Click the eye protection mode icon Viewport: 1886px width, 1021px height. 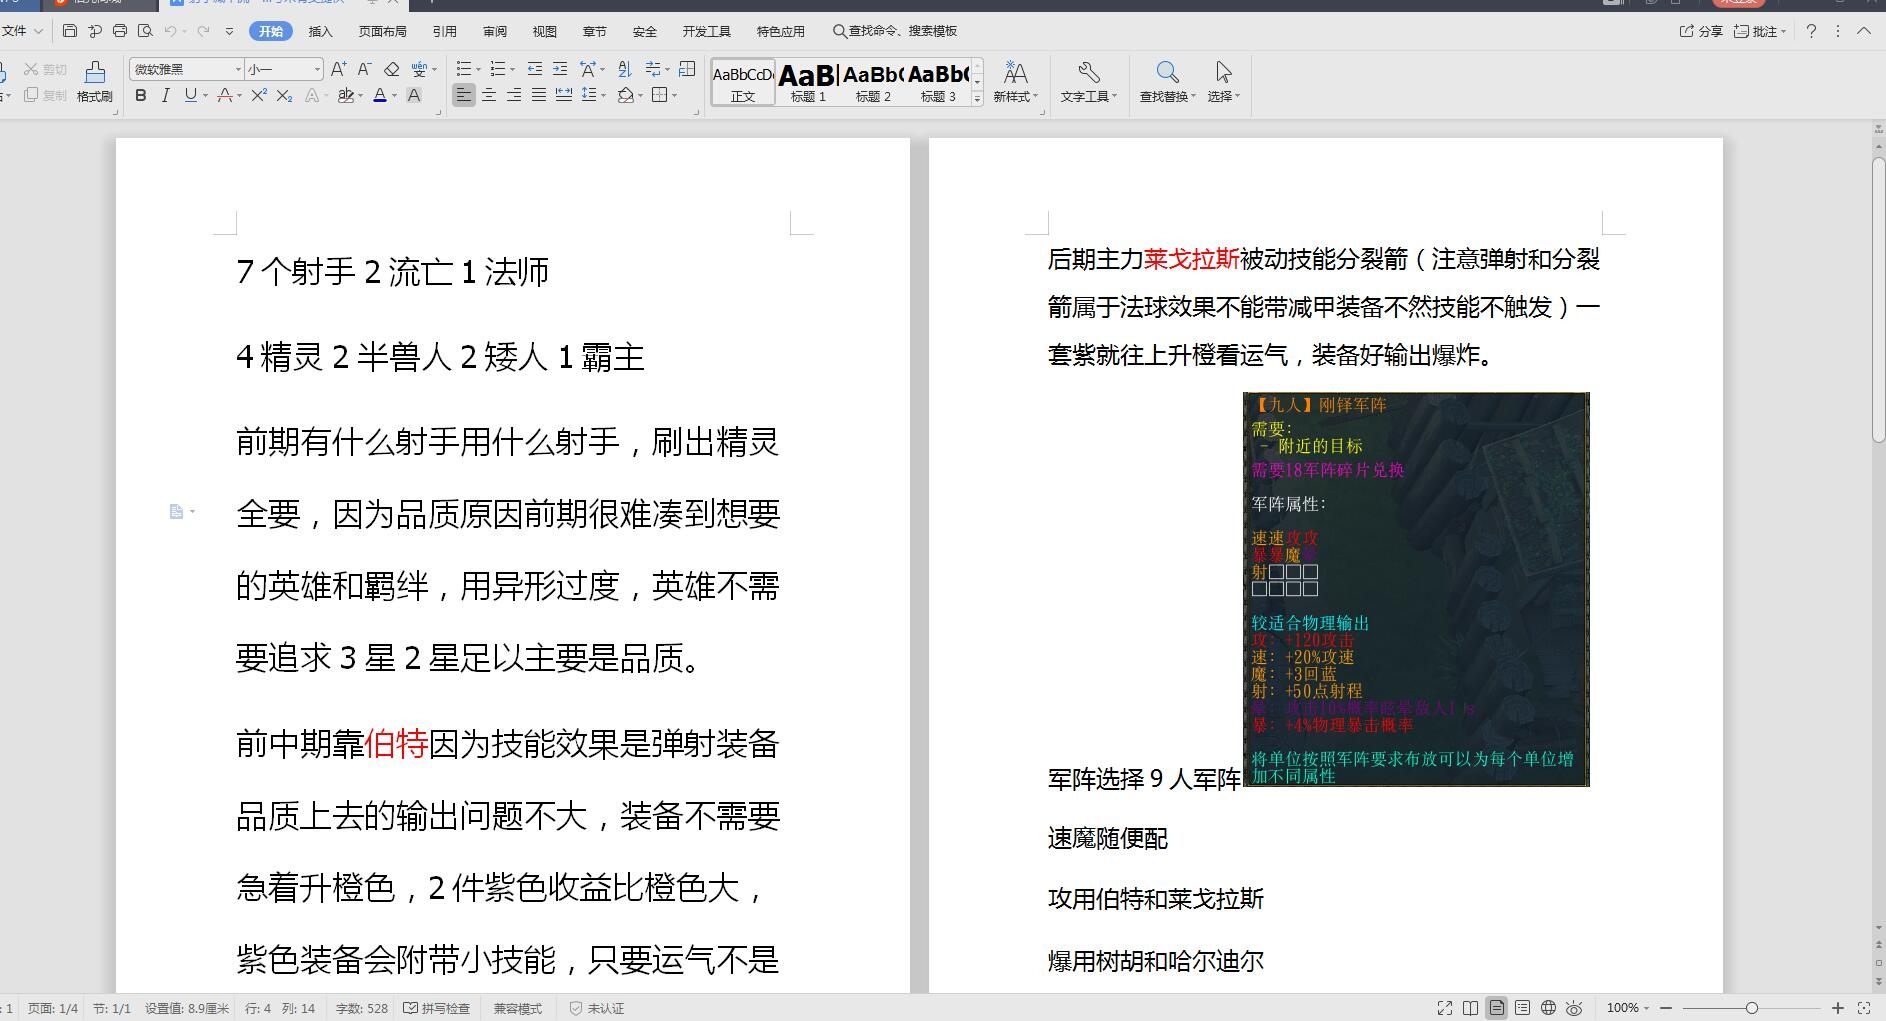1574,1008
